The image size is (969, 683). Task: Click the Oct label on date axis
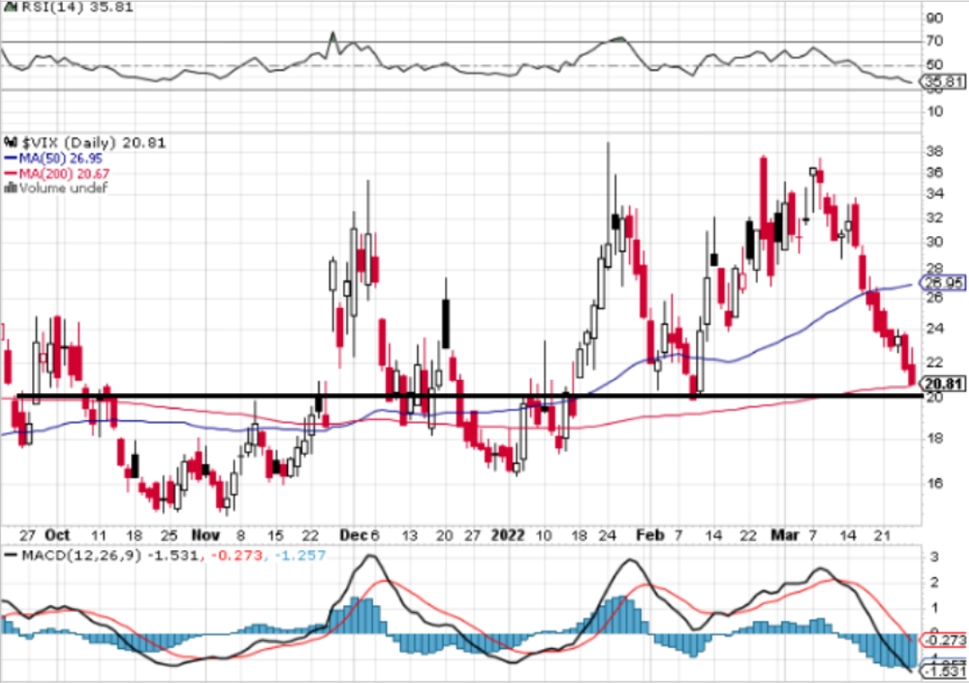pos(57,535)
